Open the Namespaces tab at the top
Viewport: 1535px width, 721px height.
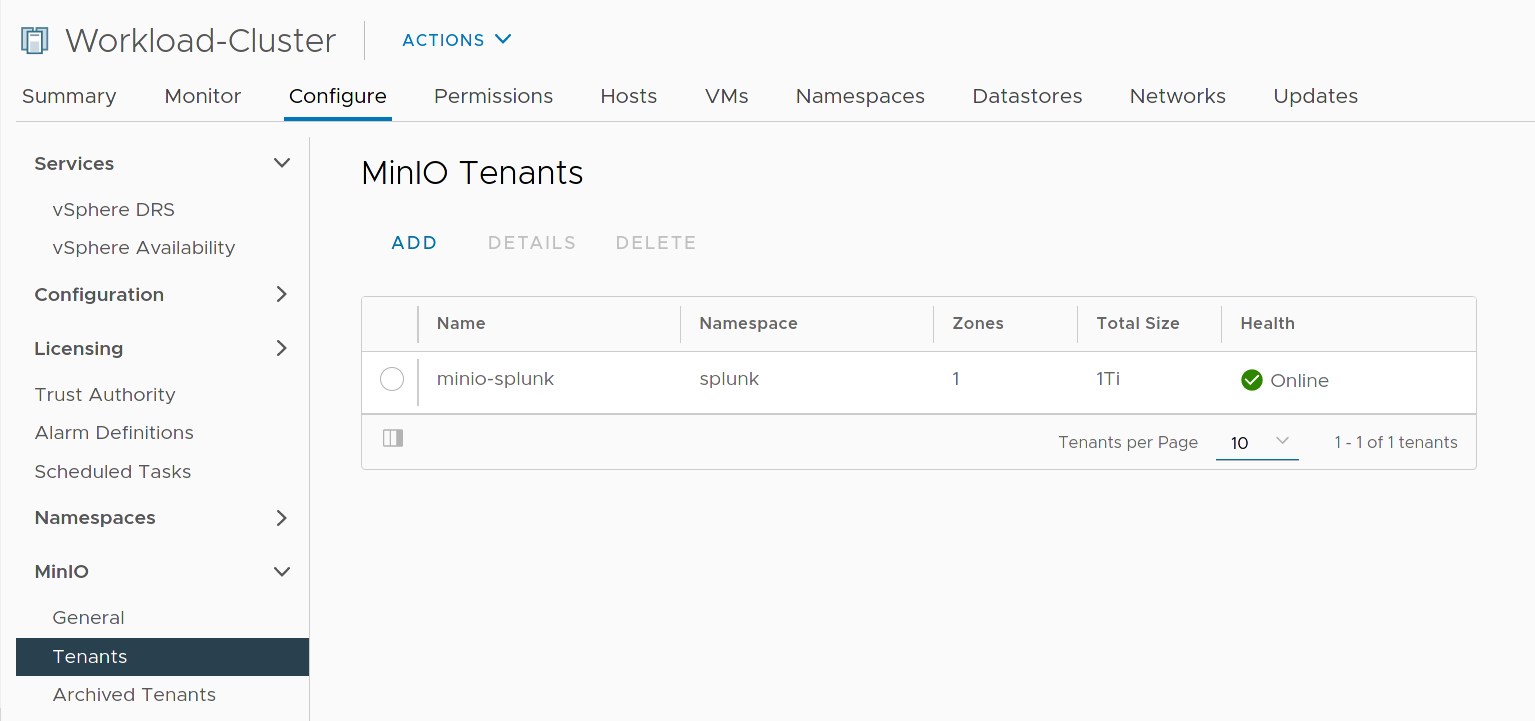[x=859, y=96]
